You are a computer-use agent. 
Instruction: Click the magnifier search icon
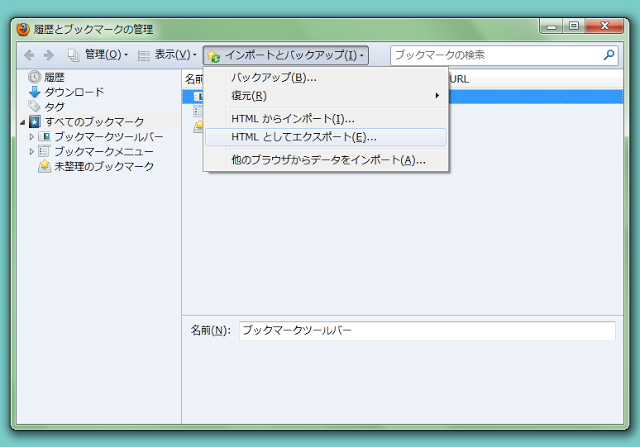point(609,55)
